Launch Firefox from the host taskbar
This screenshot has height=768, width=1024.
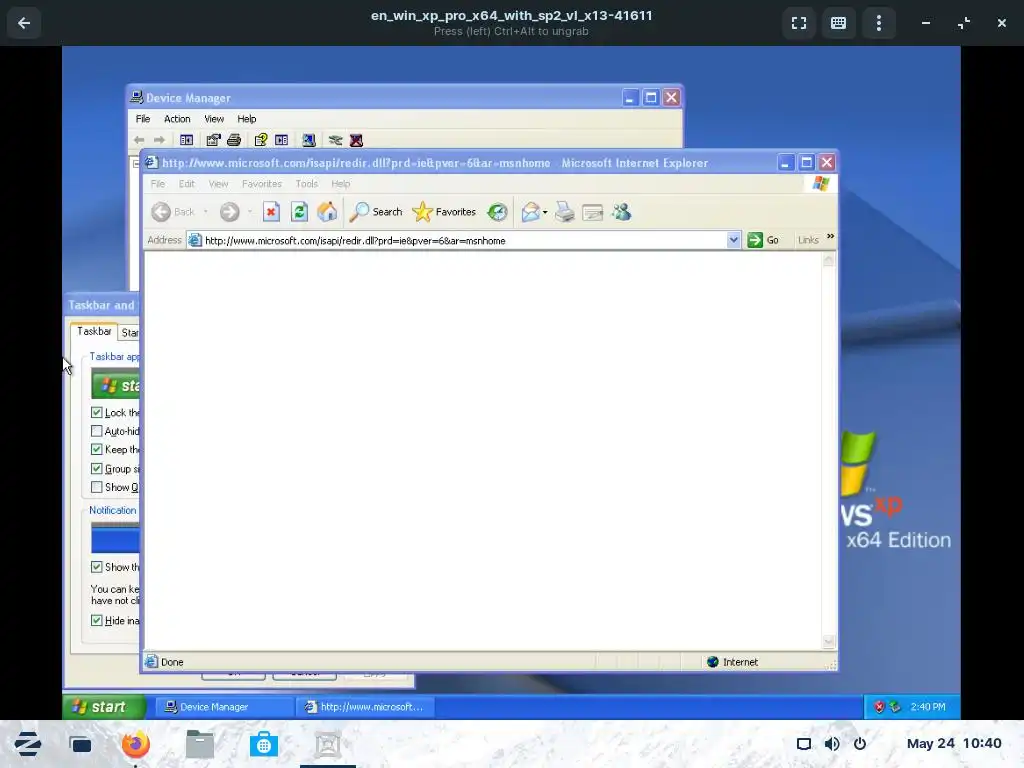click(x=136, y=744)
